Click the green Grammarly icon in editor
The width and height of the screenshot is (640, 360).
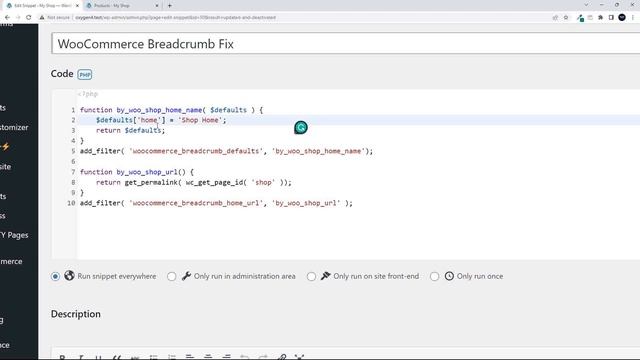[x=301, y=128]
